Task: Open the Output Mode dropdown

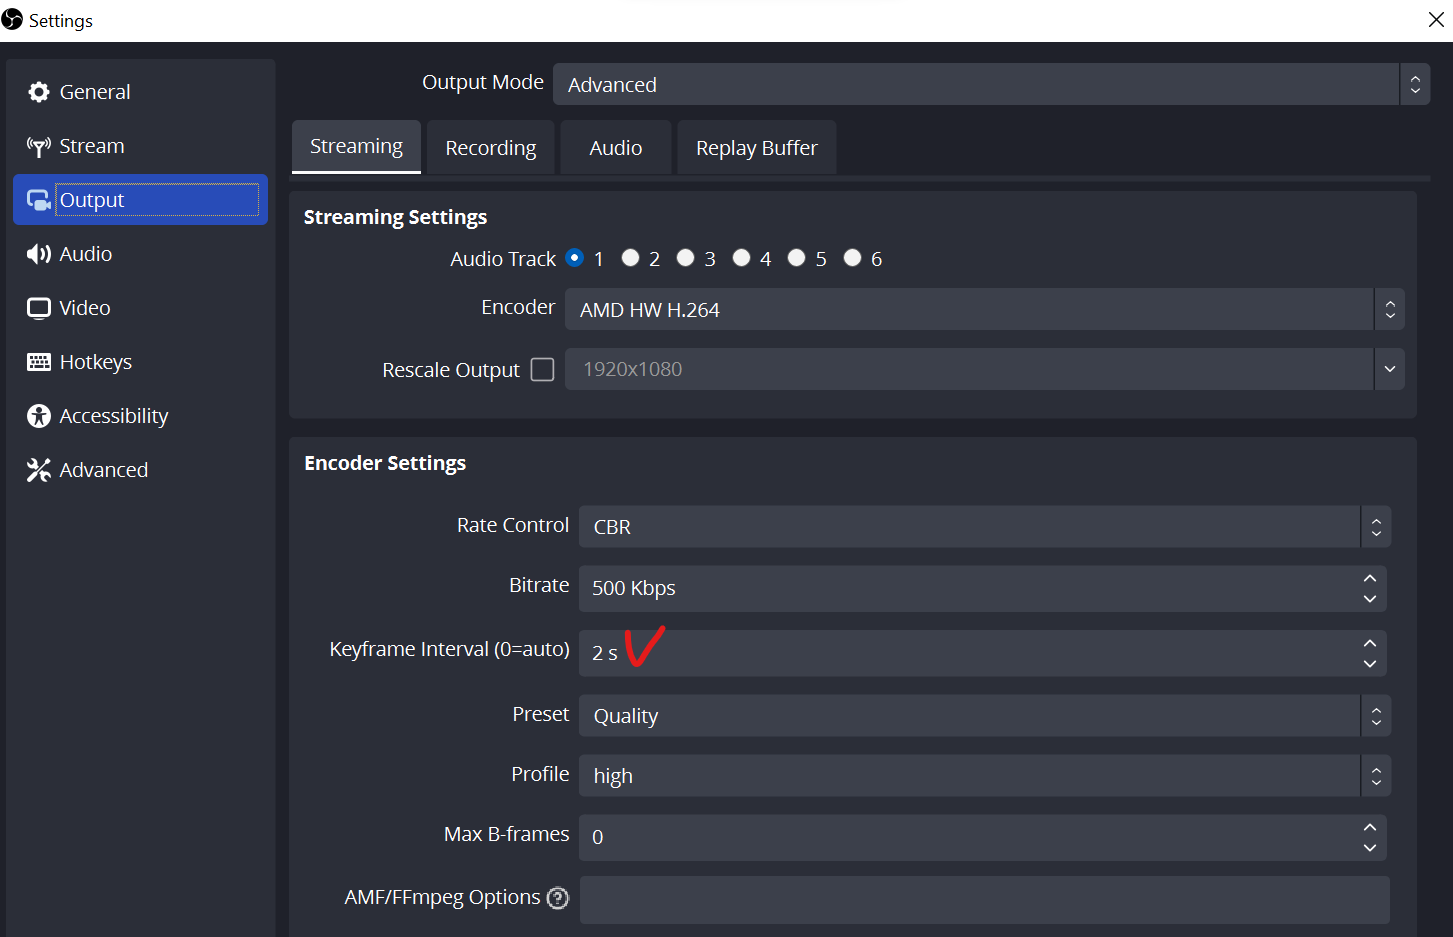Action: tap(990, 85)
